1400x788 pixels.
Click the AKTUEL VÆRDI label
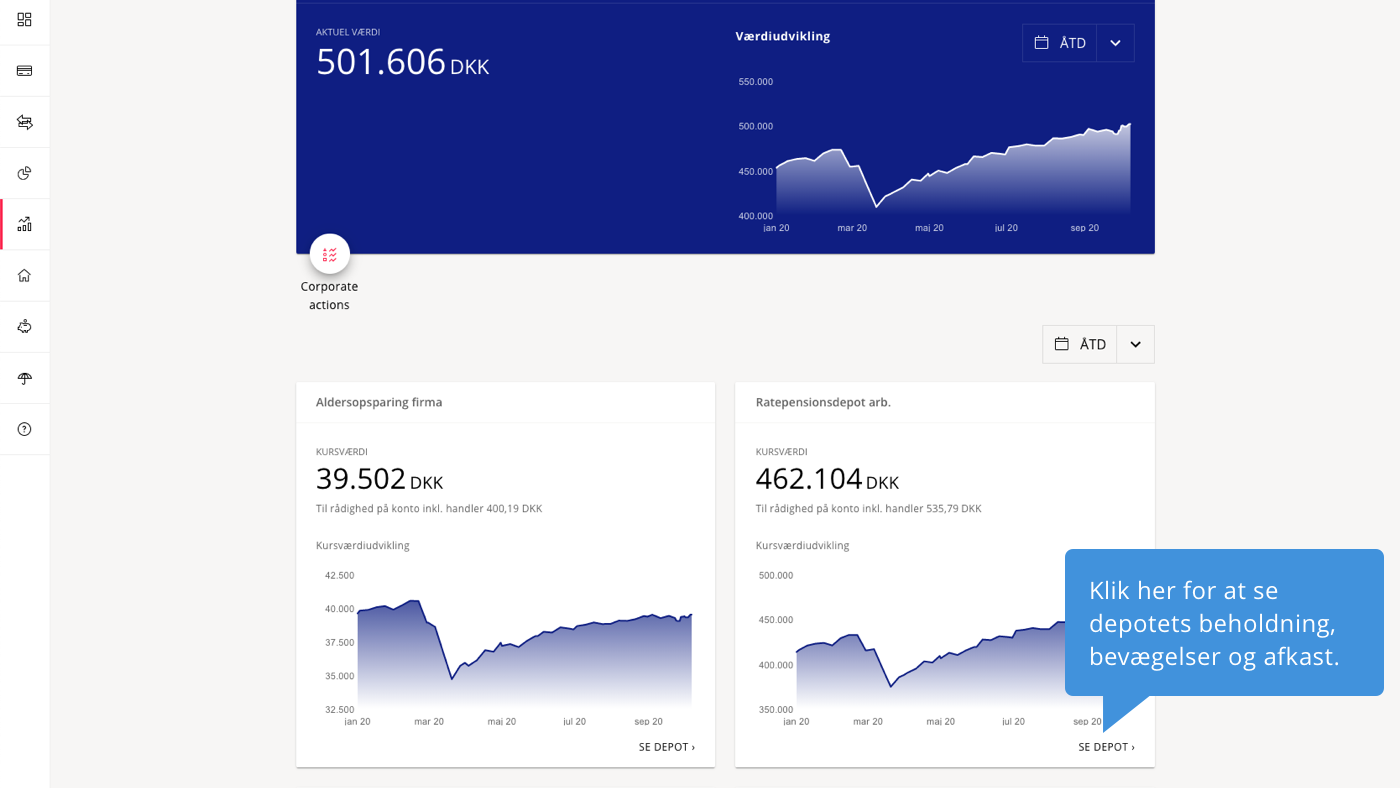point(348,32)
